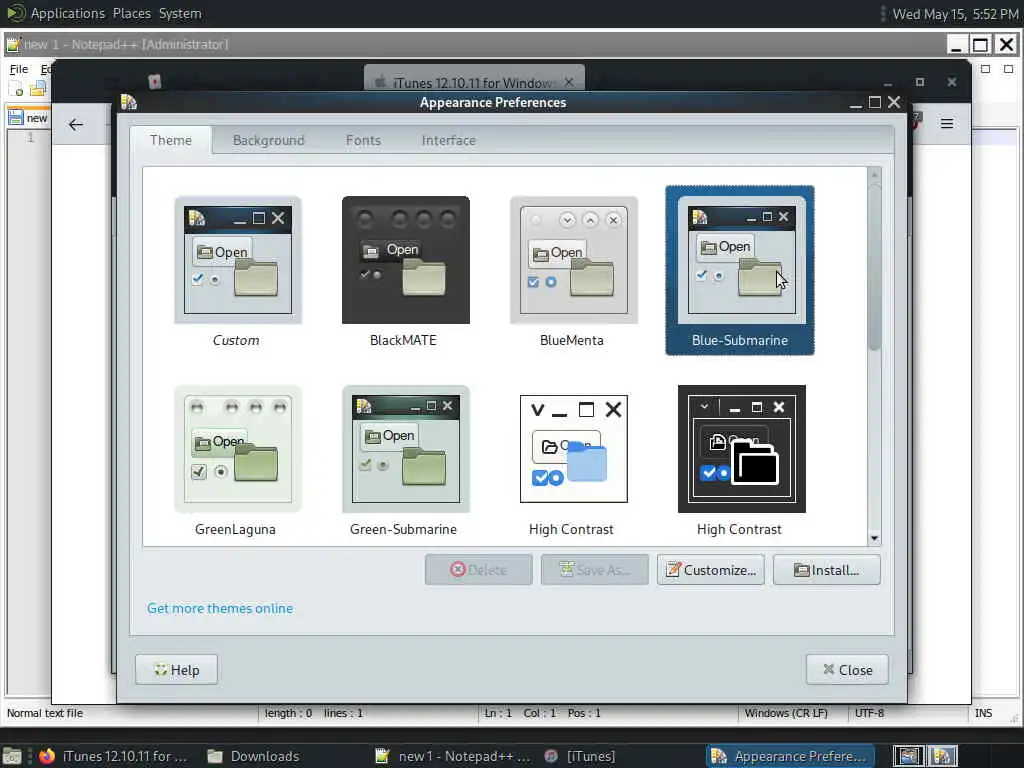The image size is (1024, 768).
Task: Switch to new 1 - Notepad++ taskbar item
Action: click(453, 756)
